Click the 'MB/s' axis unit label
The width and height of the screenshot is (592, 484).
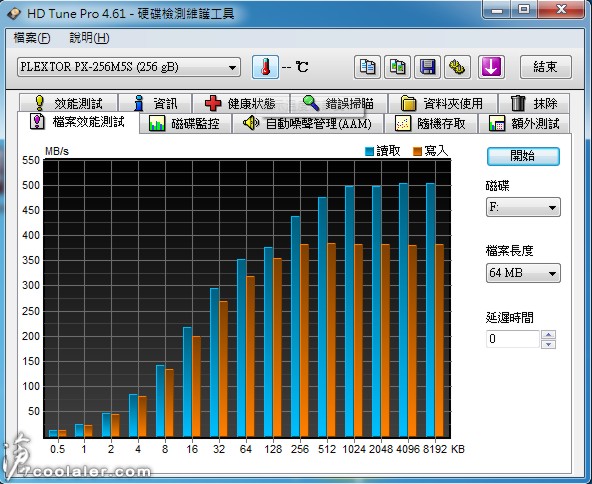pos(57,151)
